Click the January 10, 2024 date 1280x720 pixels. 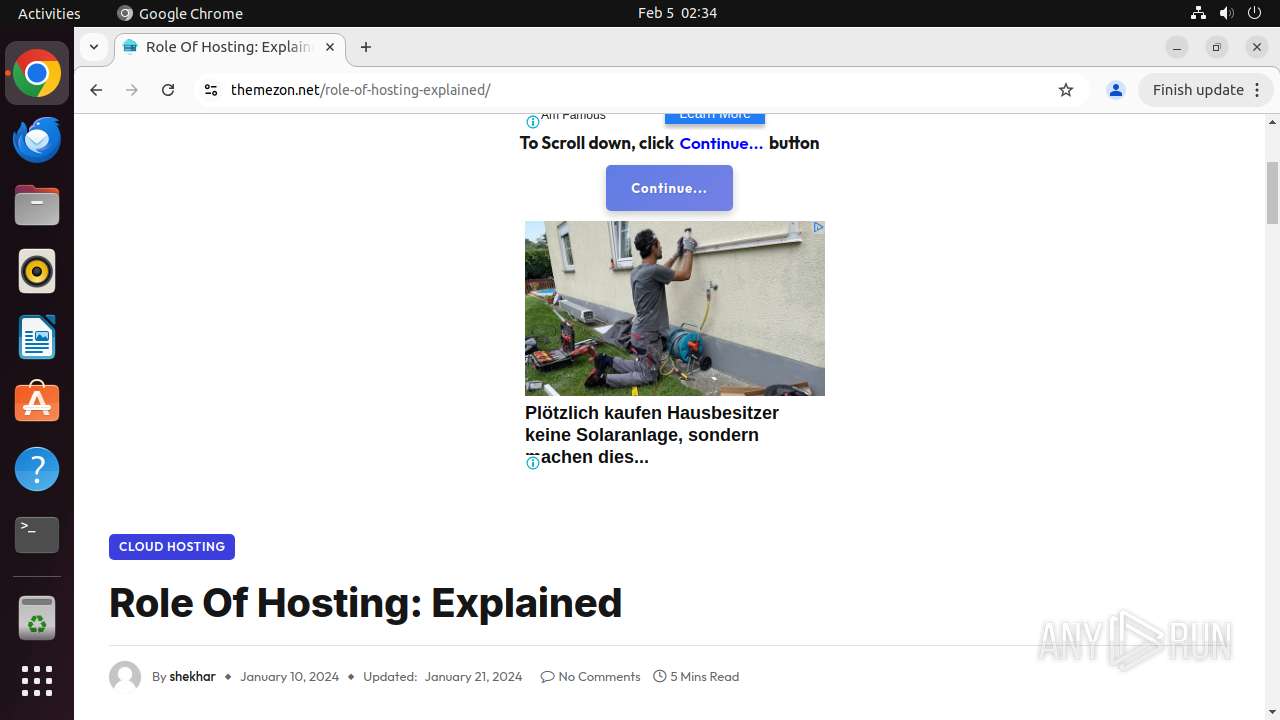pos(289,677)
